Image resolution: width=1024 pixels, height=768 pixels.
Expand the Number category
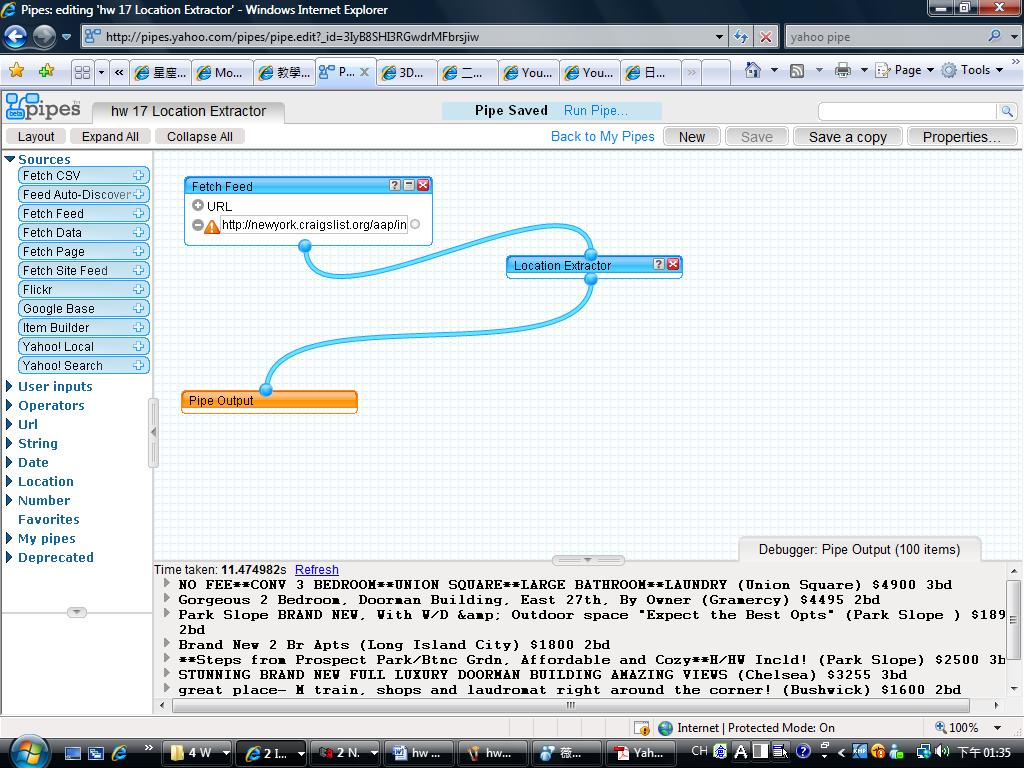click(x=9, y=500)
